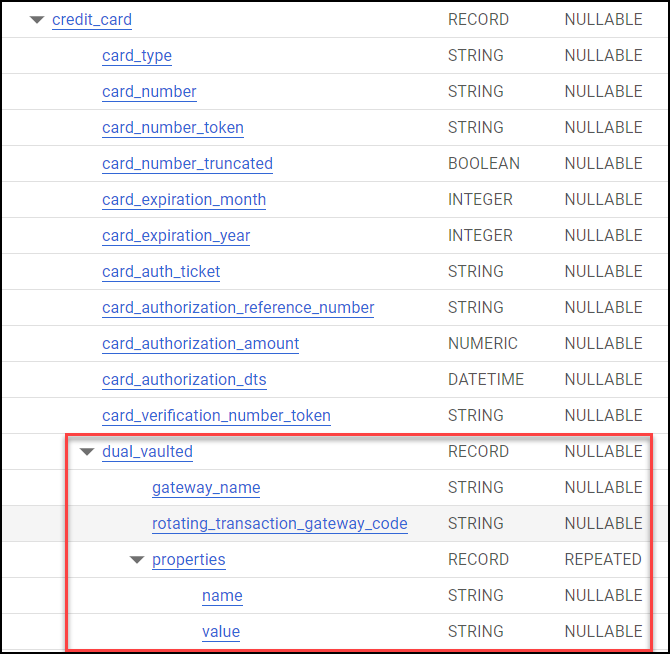Screen dimensions: 670x654
Task: Click rotating_transaction_gateway_code link
Action: point(279,524)
